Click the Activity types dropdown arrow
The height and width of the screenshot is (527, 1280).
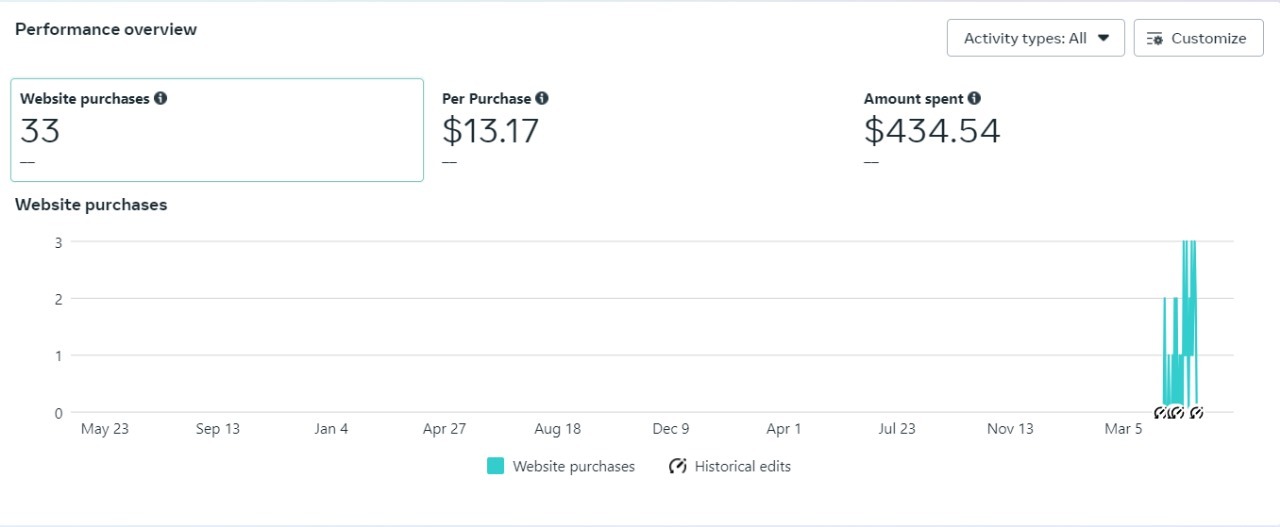pyautogui.click(x=1104, y=38)
